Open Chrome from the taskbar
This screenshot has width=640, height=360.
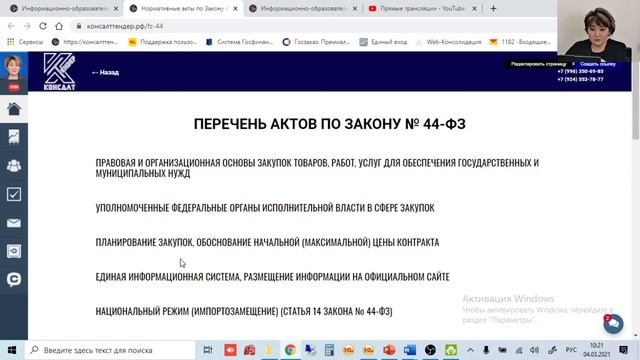[x=290, y=350]
